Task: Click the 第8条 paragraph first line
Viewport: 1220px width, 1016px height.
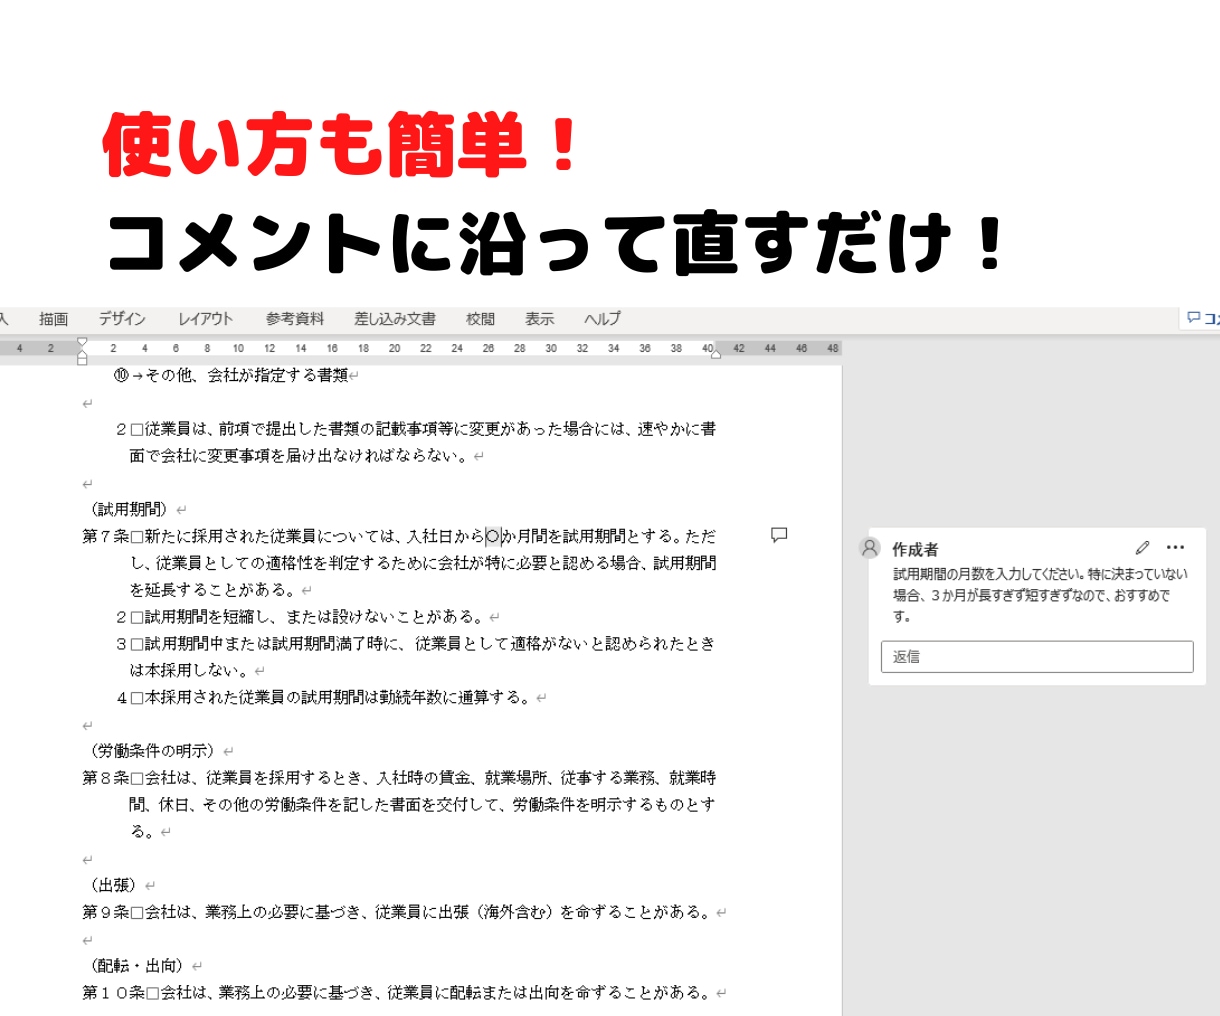Action: tap(399, 778)
